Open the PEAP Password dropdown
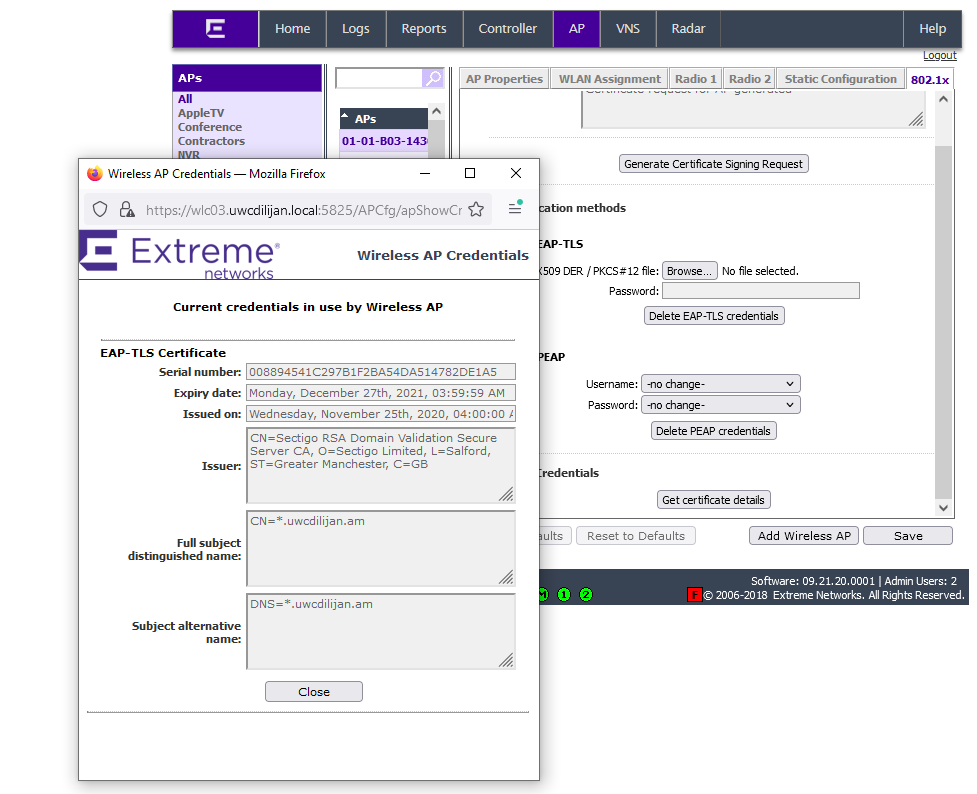The image size is (977, 794). tap(720, 405)
